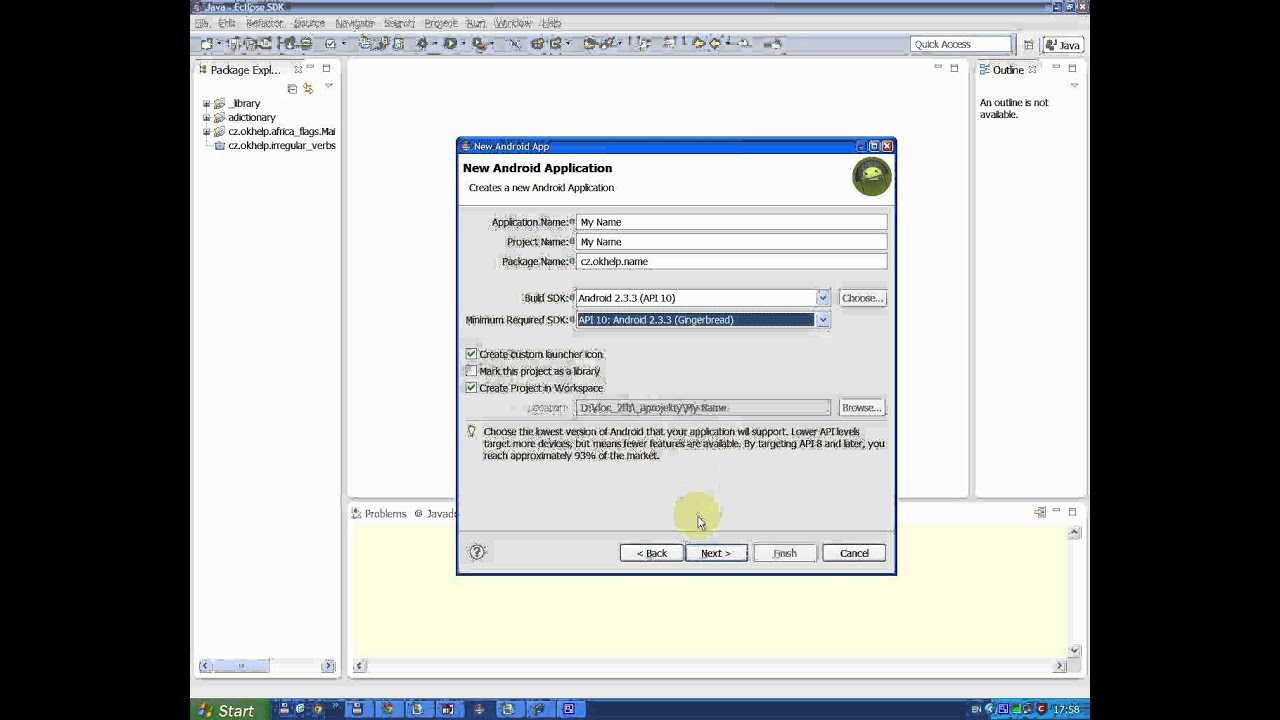
Task: Click the Open Perspective icon
Action: [x=1028, y=45]
